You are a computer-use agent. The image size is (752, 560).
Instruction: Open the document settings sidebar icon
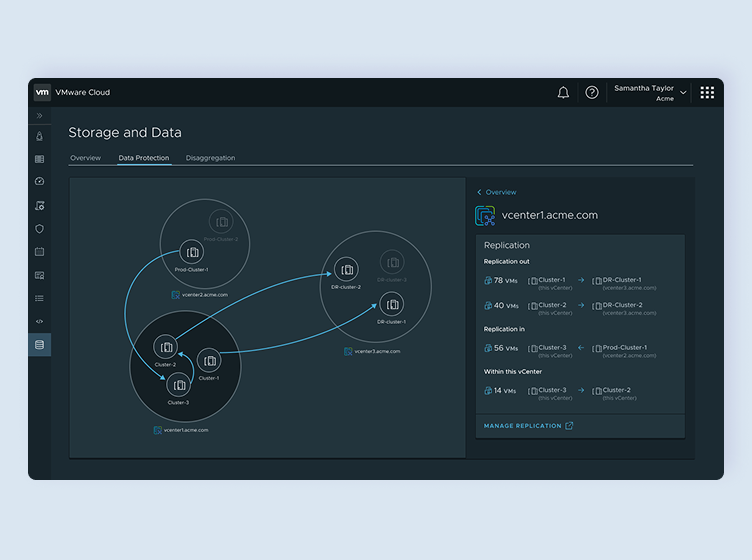tap(39, 206)
